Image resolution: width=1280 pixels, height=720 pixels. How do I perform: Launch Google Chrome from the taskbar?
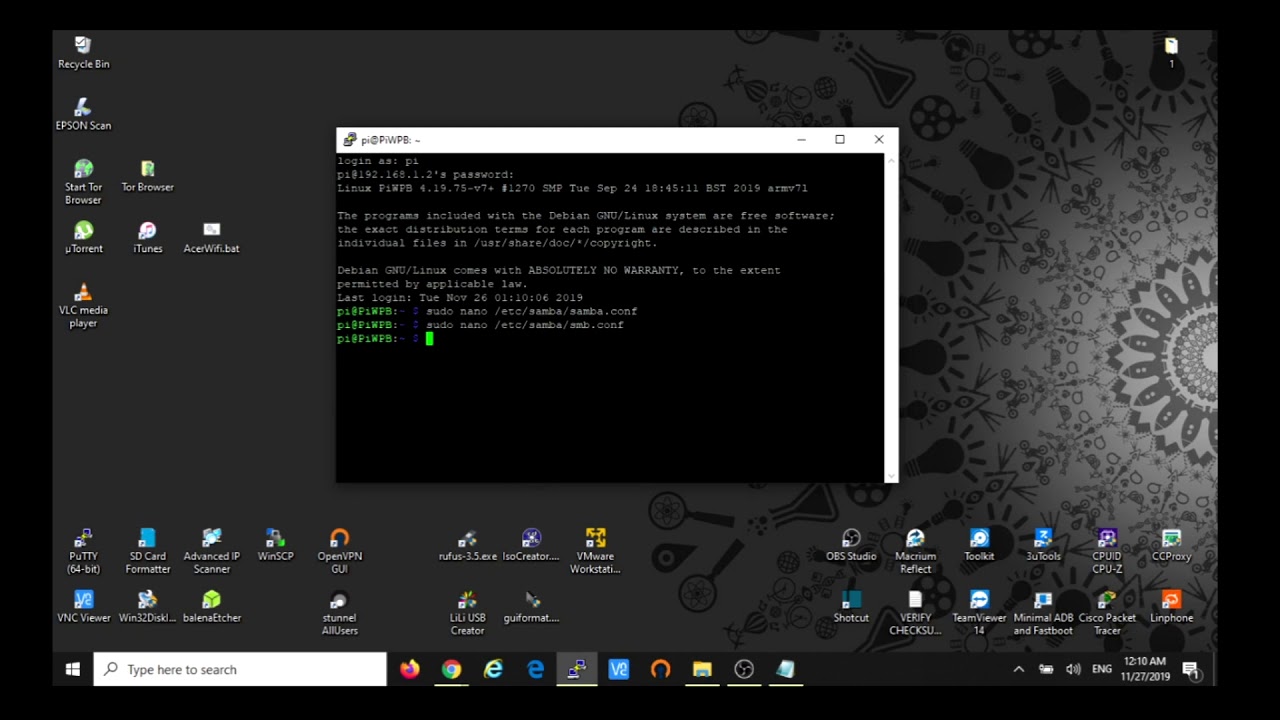tap(452, 669)
